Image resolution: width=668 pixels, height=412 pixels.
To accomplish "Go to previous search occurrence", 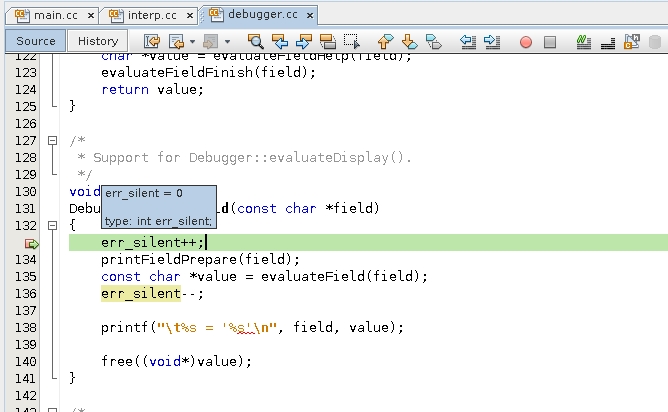I will (280, 41).
